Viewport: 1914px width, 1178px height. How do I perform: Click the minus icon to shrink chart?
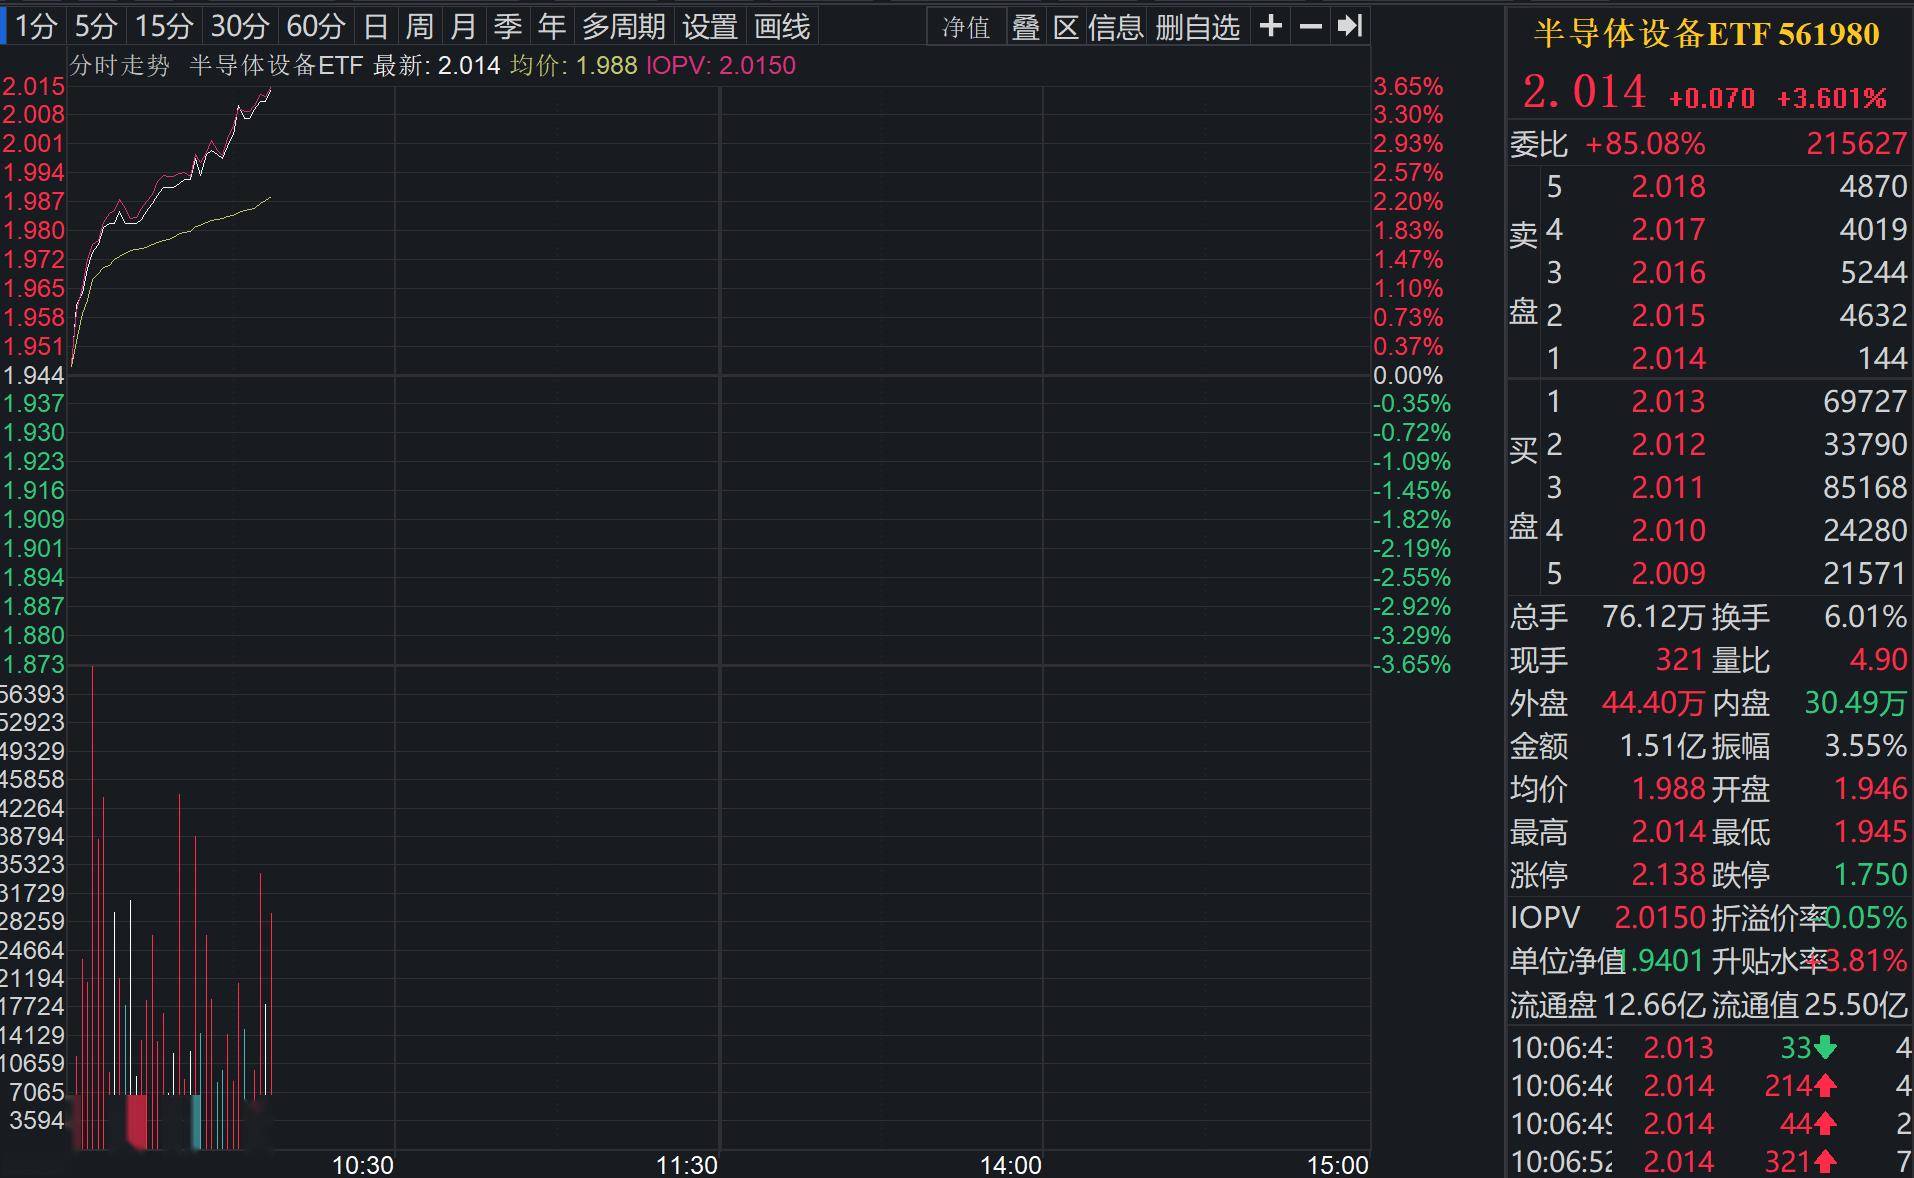click(1310, 26)
